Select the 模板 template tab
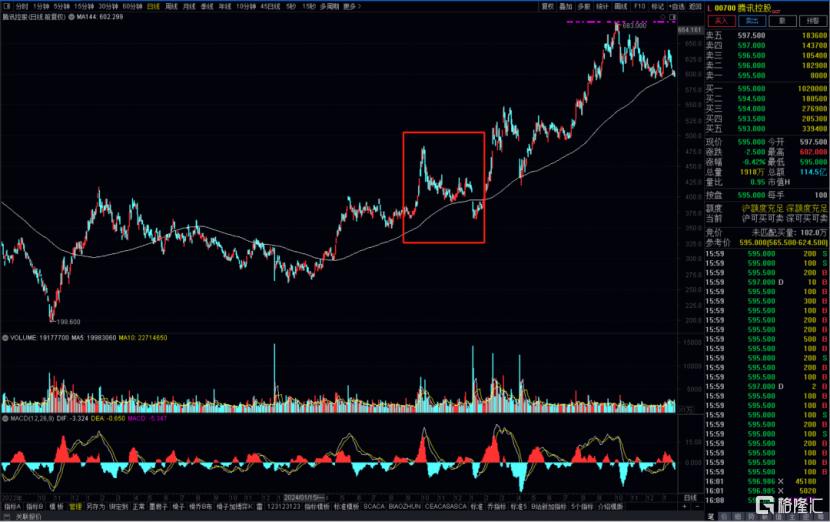Screen dimensions: 830x522 click(x=56, y=507)
